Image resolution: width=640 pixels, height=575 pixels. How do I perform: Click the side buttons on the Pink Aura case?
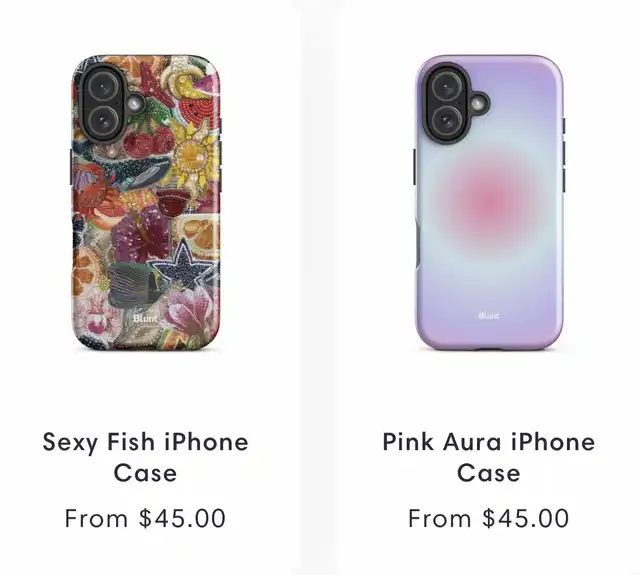coord(564,155)
